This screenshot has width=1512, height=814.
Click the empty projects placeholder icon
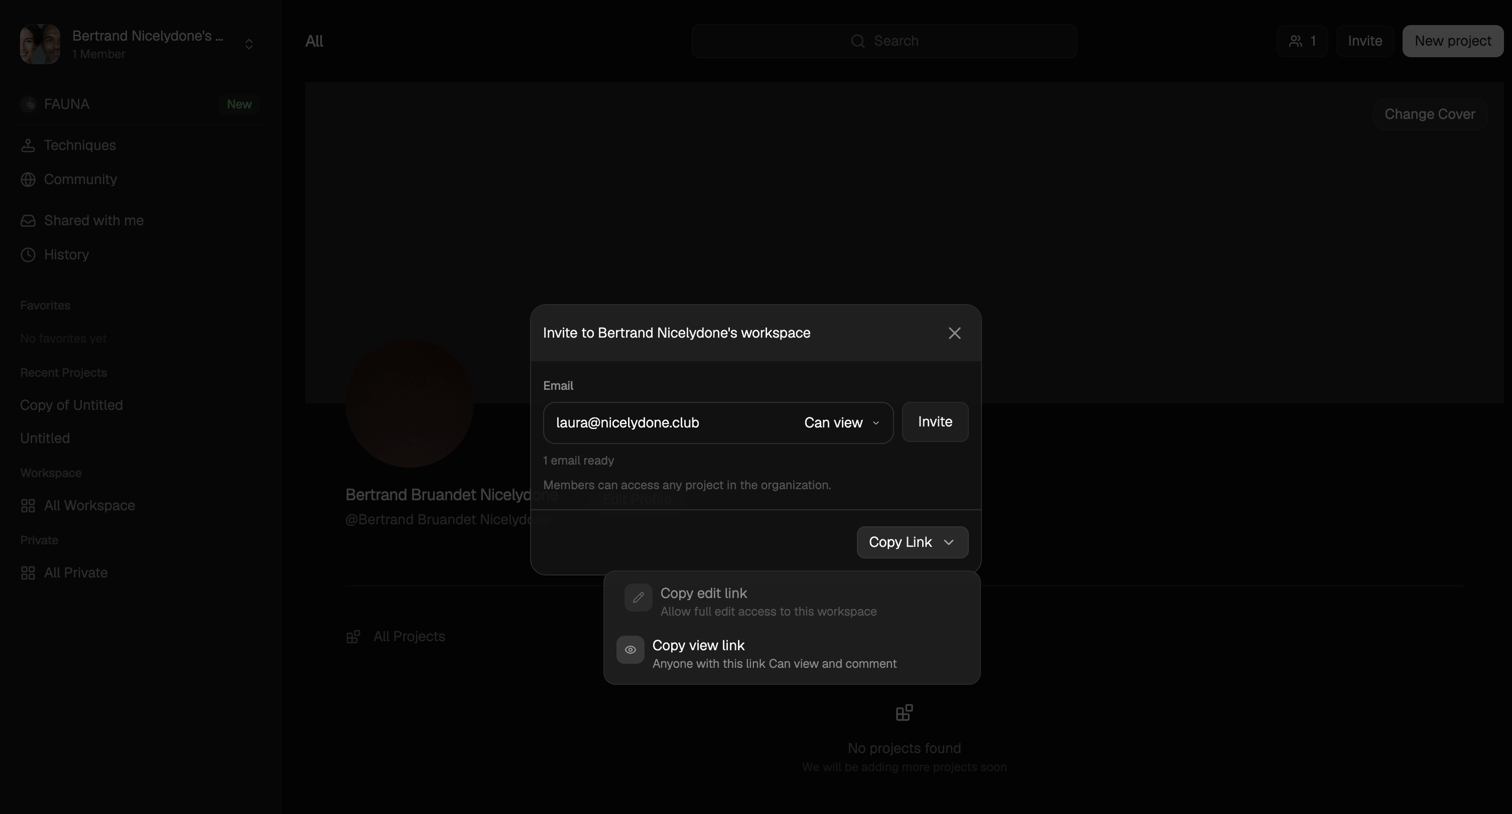(904, 713)
